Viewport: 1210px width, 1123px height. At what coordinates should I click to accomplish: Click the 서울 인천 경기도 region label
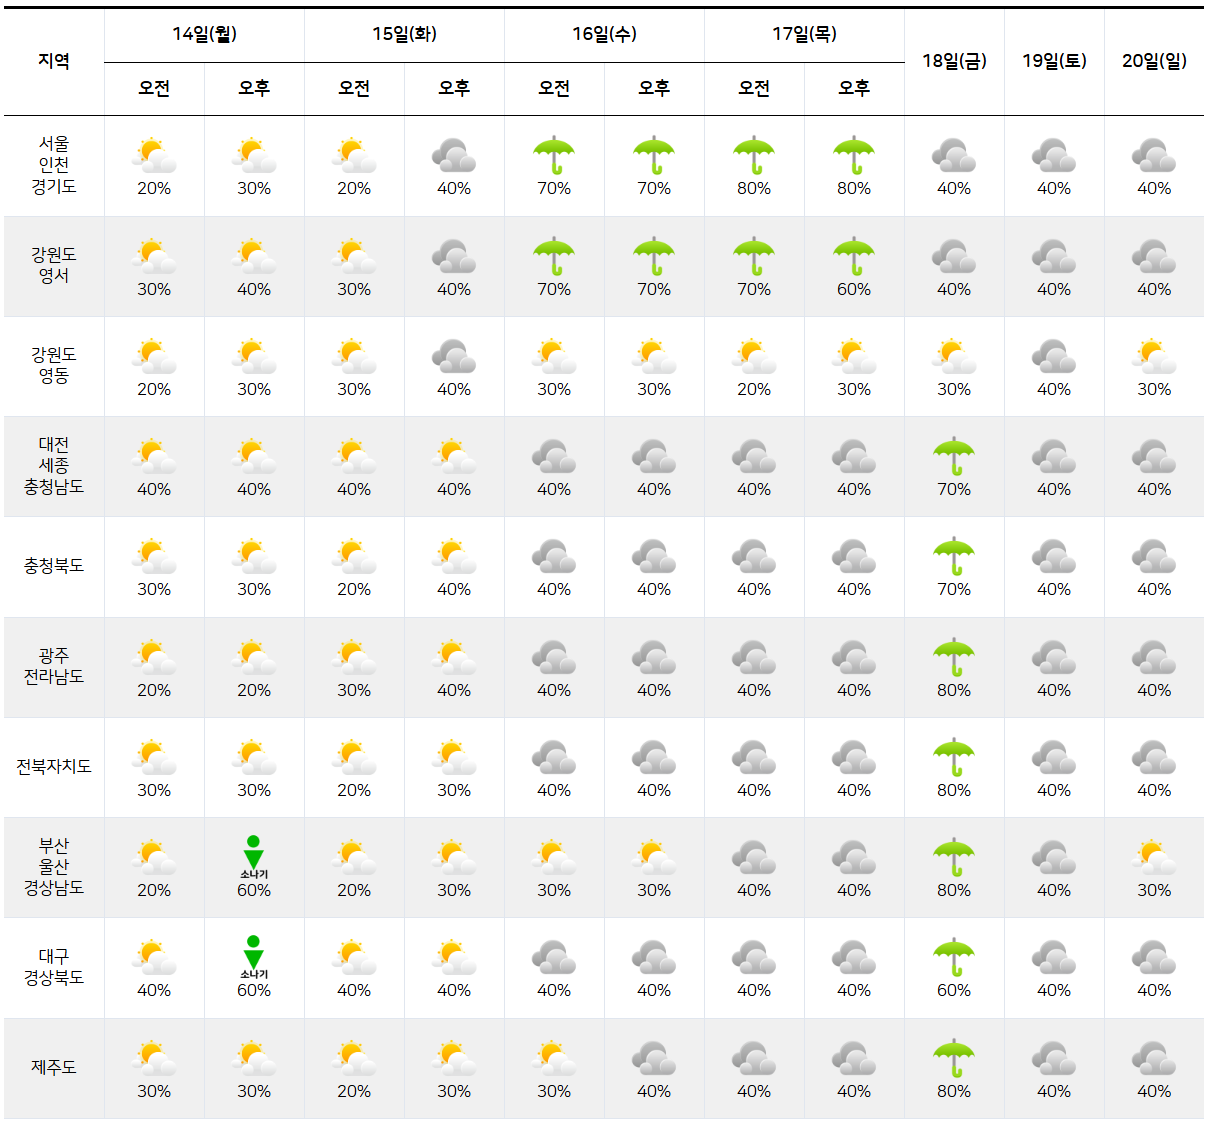tap(54, 165)
